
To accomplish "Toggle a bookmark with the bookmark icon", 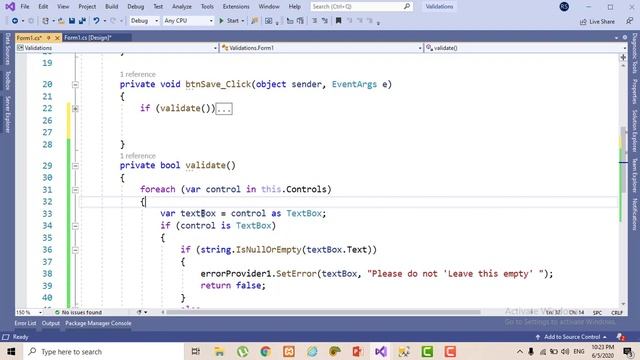I will click(338, 20).
